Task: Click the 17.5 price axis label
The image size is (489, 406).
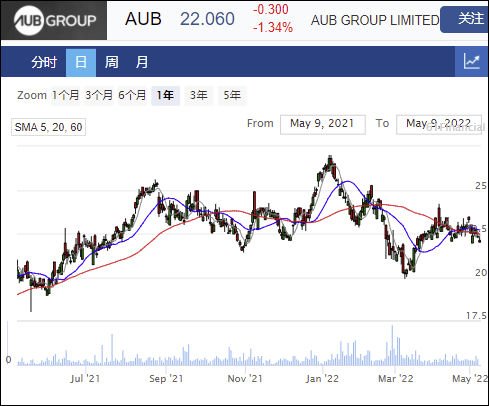Action: point(476,315)
